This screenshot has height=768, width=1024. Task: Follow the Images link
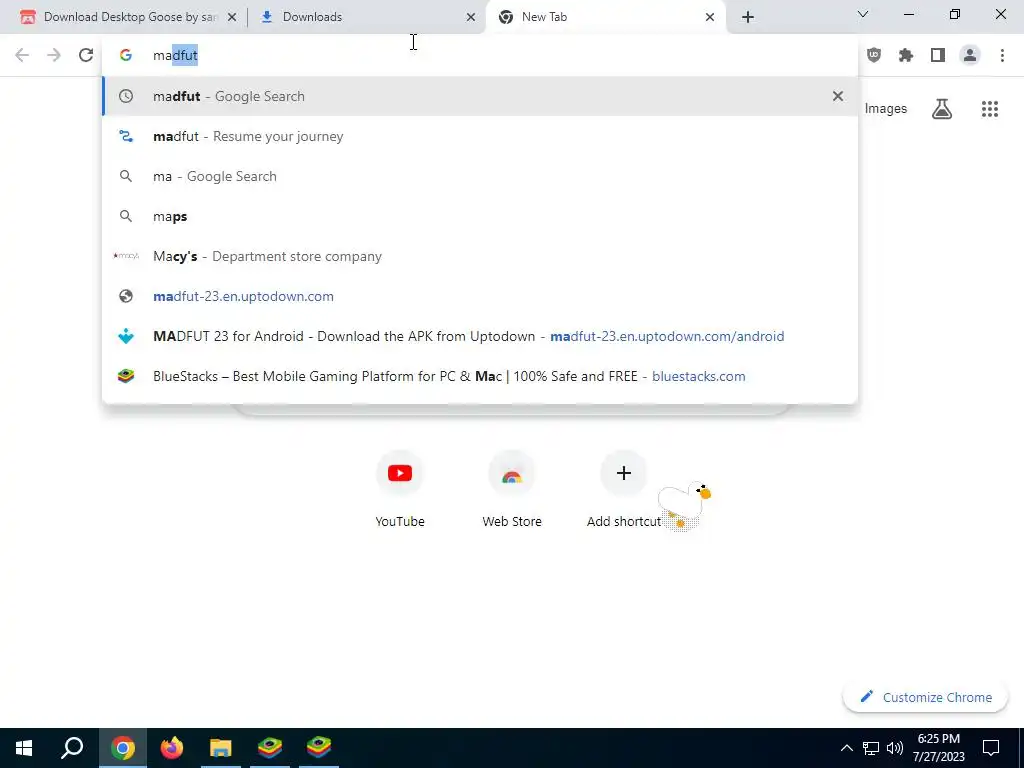(x=886, y=108)
